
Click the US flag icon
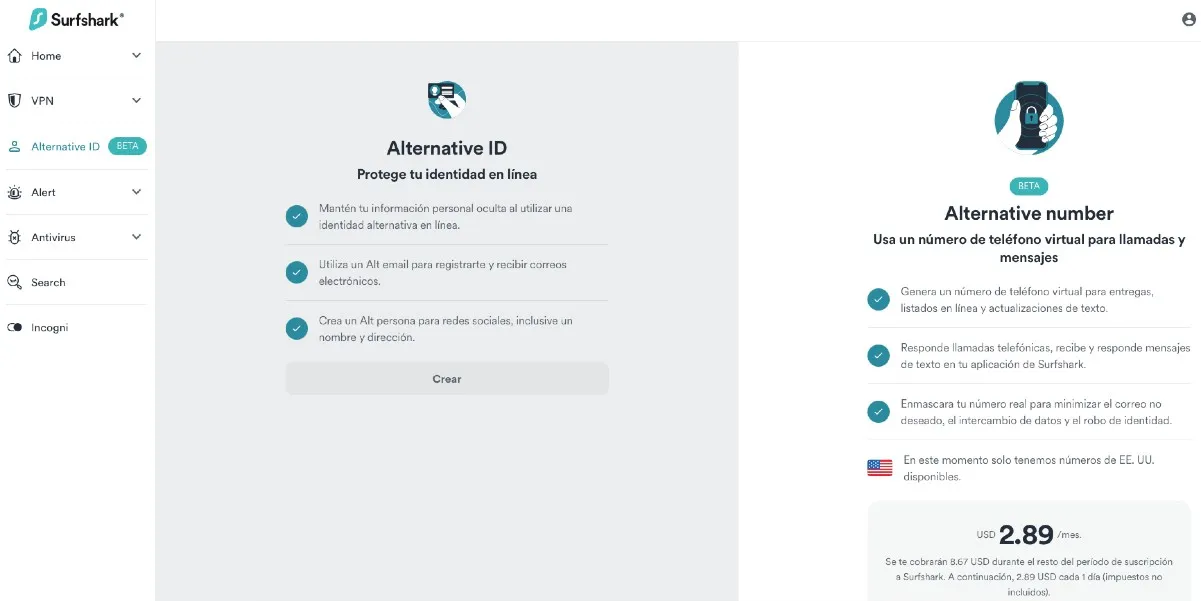coord(880,467)
